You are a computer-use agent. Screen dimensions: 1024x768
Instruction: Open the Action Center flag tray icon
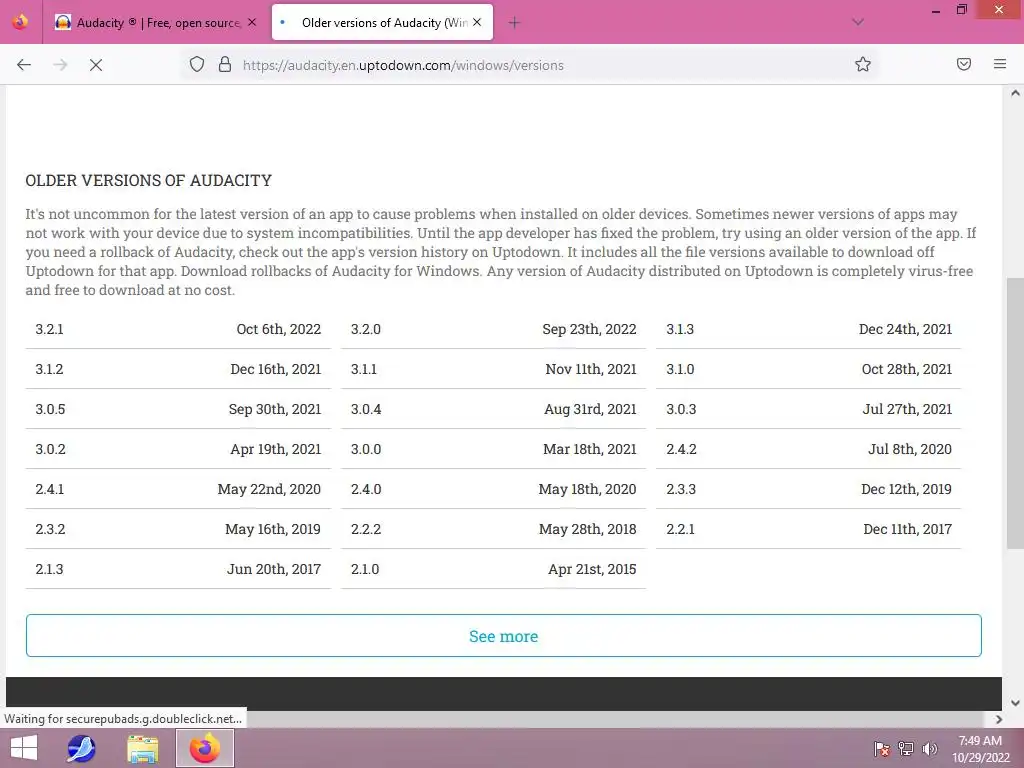coord(882,749)
